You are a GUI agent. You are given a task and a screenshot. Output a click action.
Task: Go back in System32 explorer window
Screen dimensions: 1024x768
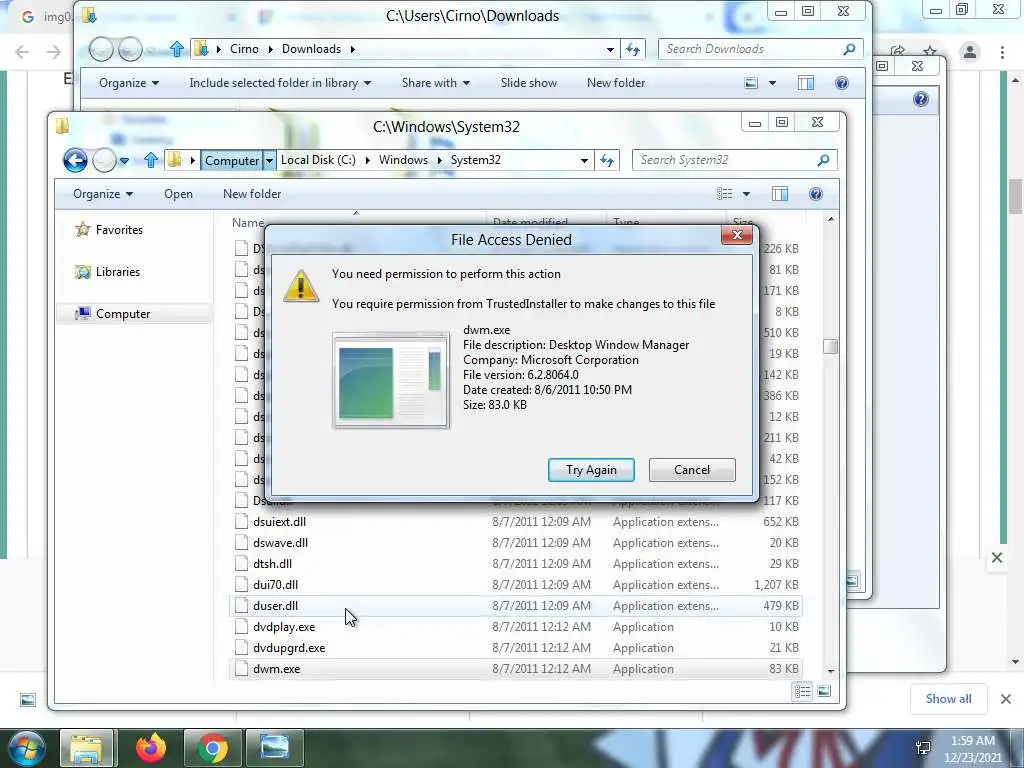[75, 160]
